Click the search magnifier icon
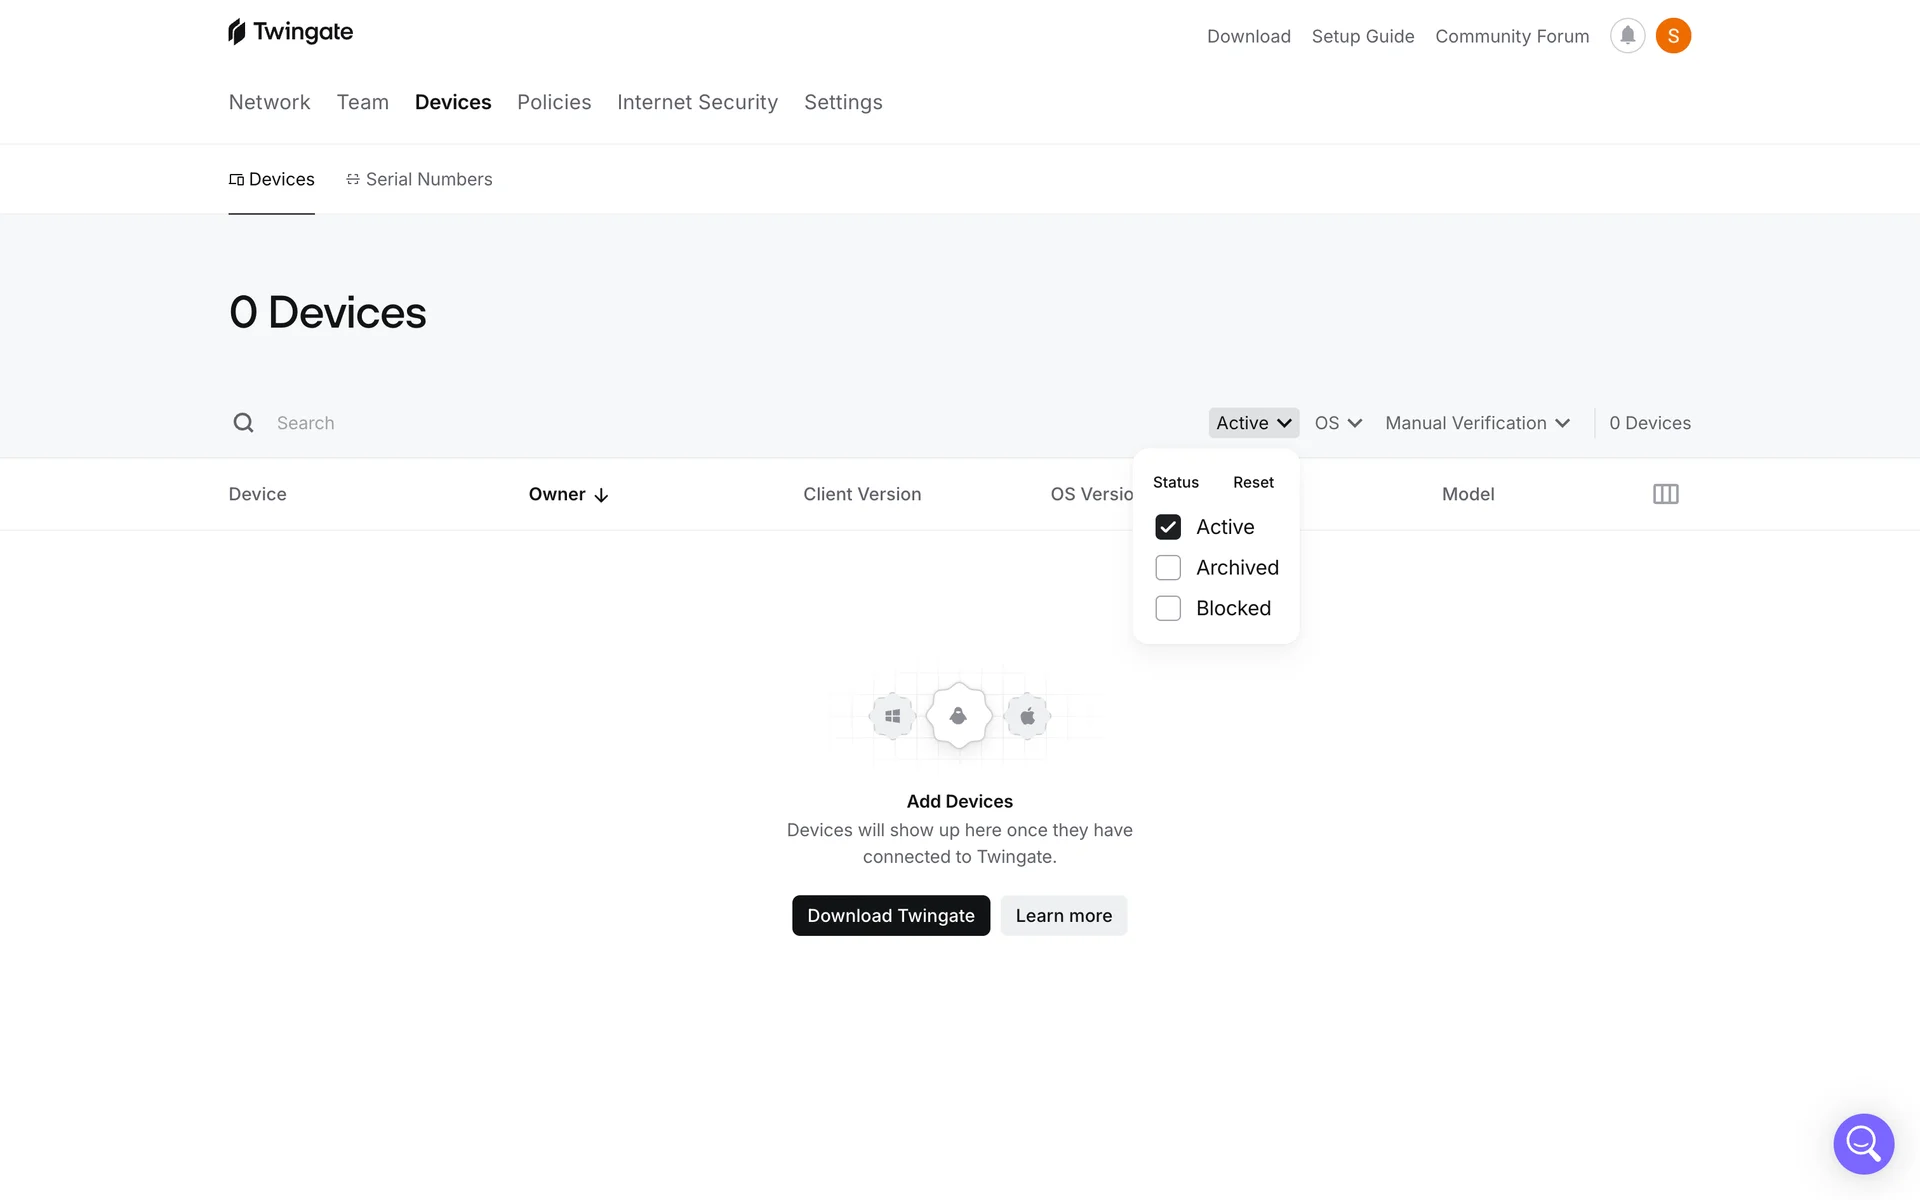This screenshot has width=1920, height=1200. click(x=243, y=423)
